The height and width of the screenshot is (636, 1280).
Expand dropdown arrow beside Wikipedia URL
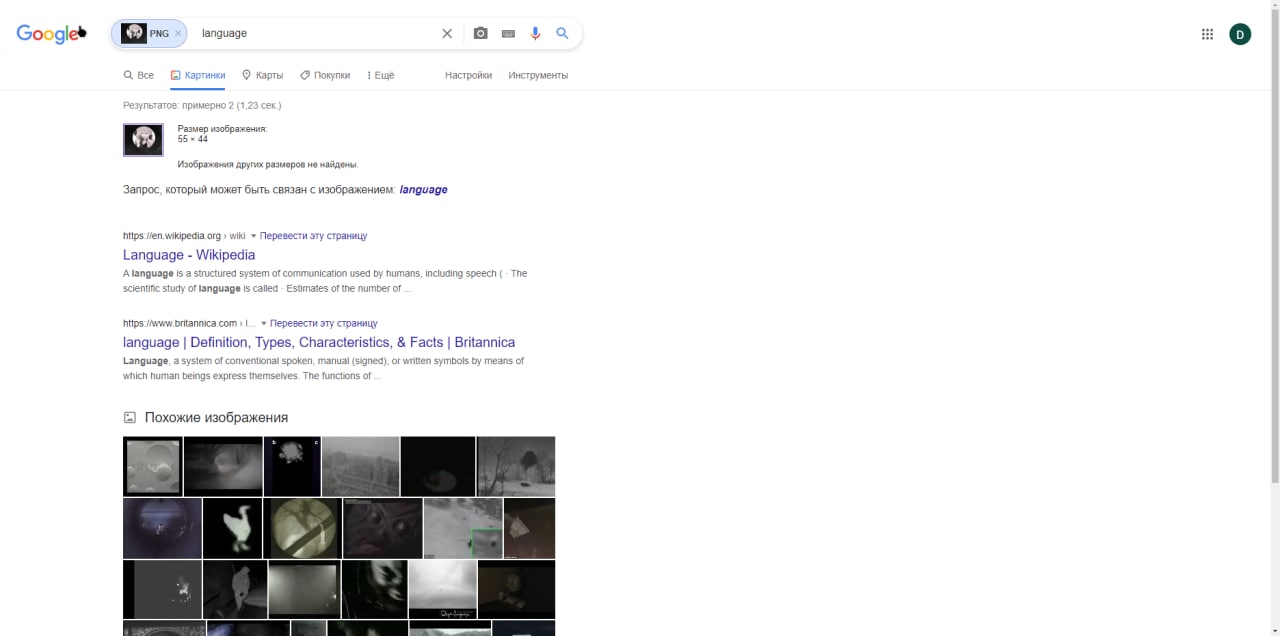pyautogui.click(x=253, y=236)
